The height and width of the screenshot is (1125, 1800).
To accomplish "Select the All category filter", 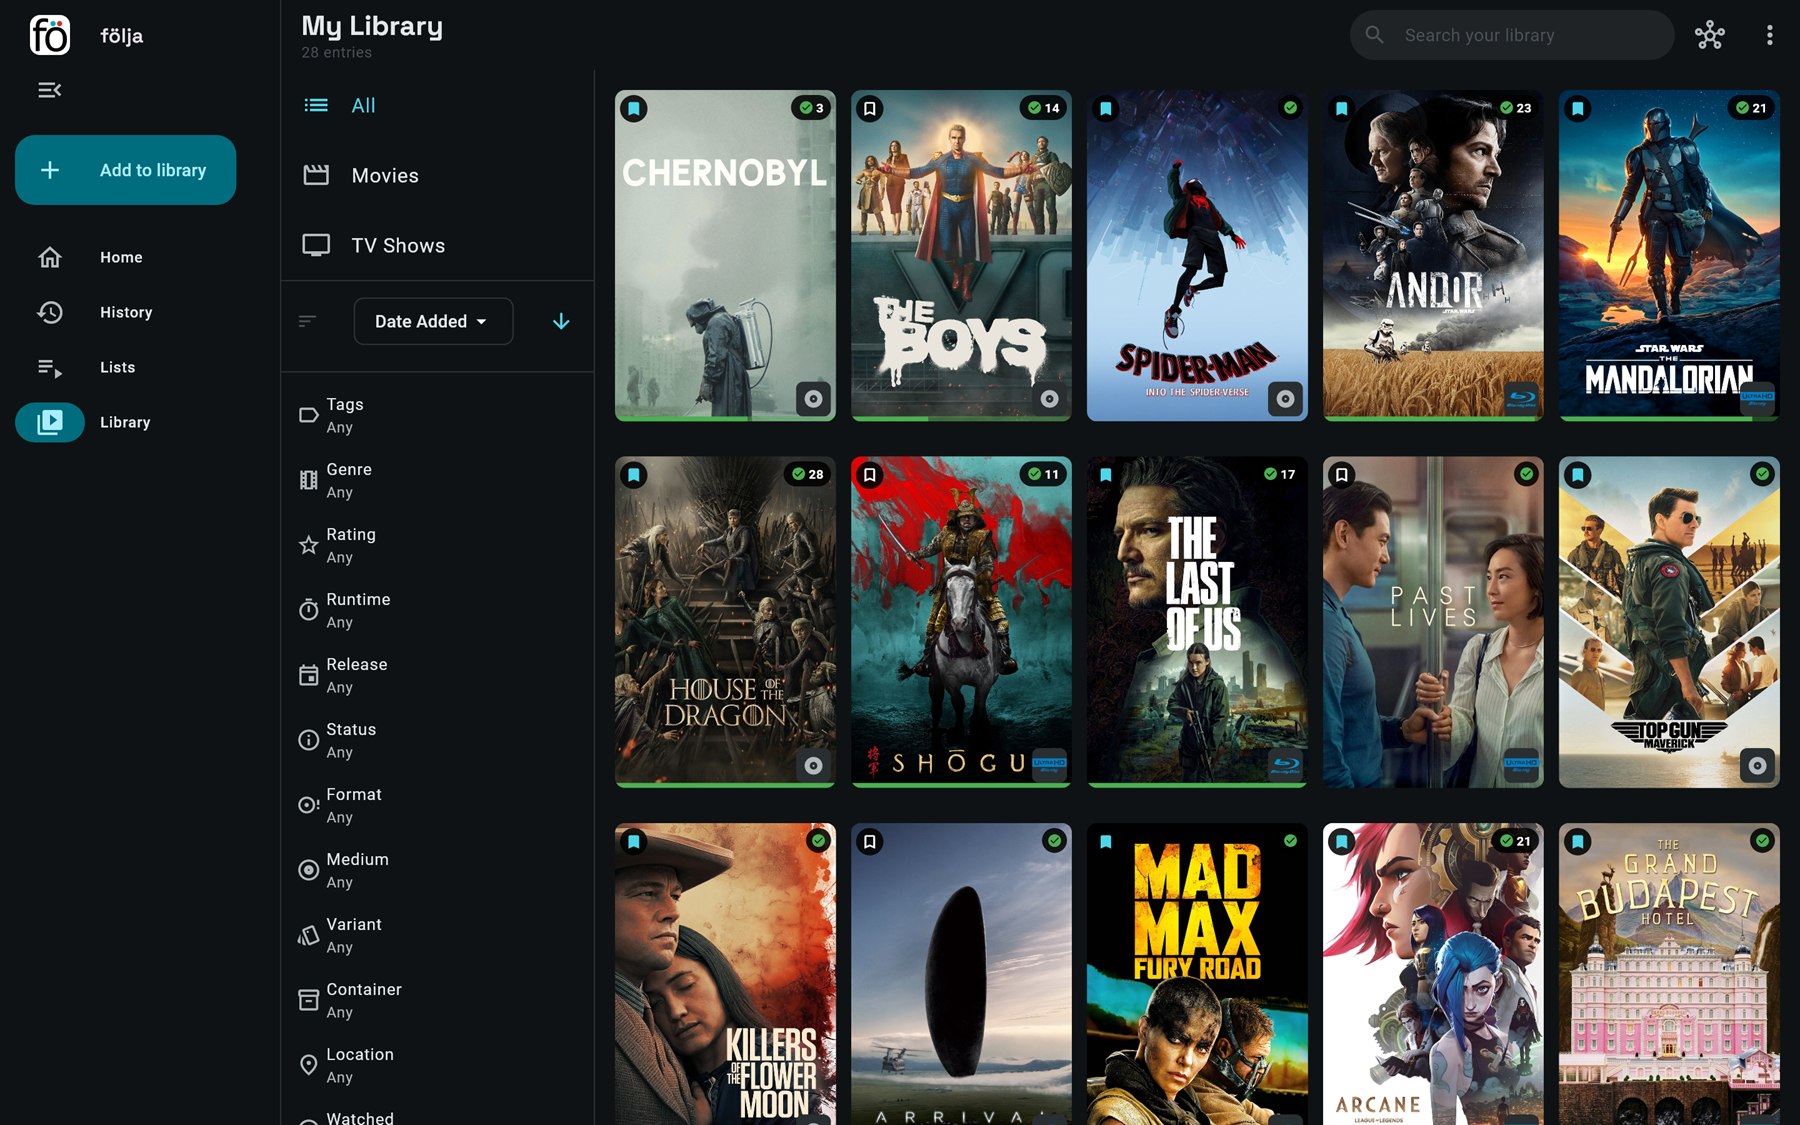I will tap(437, 105).
